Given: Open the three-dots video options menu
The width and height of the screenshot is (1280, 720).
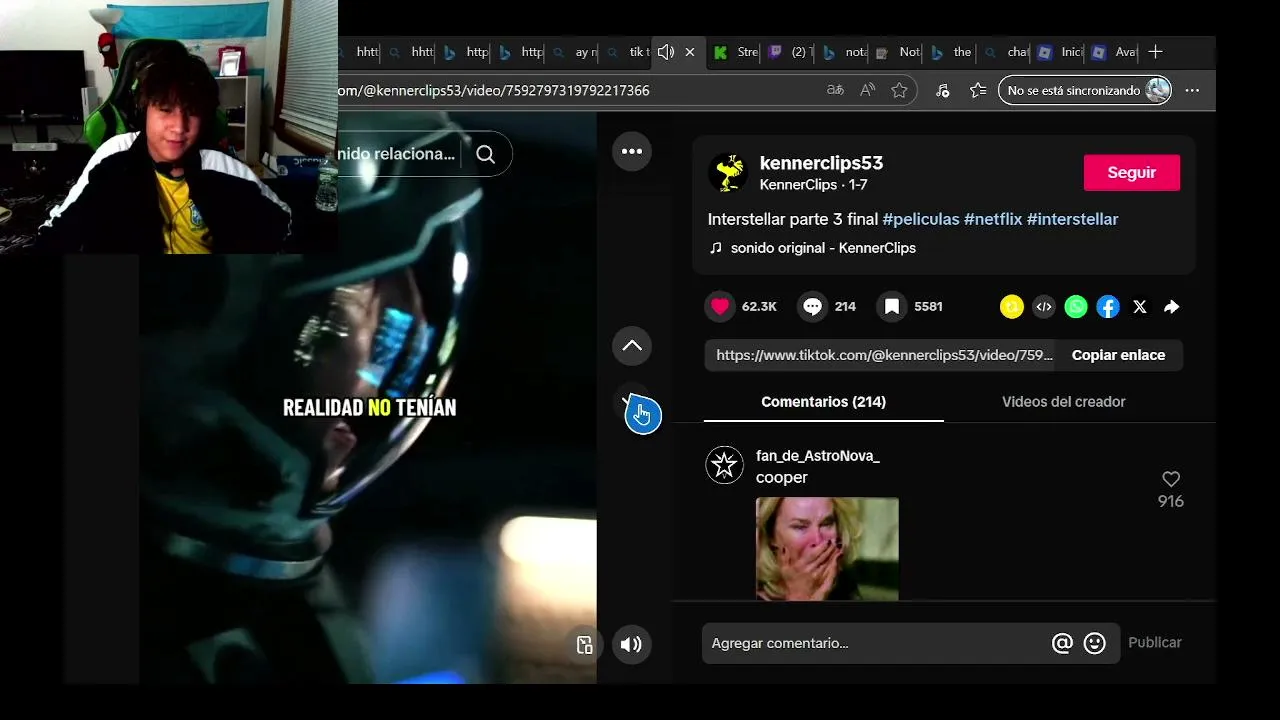Looking at the screenshot, I should pyautogui.click(x=632, y=151).
